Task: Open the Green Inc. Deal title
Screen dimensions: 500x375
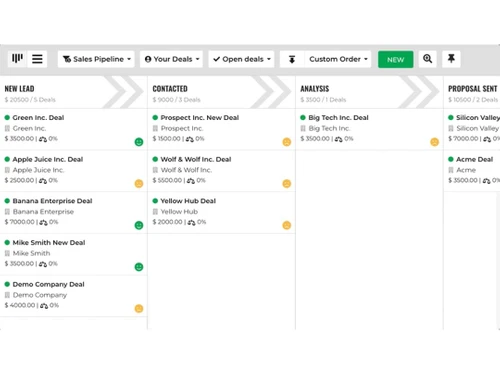Action: click(x=38, y=118)
